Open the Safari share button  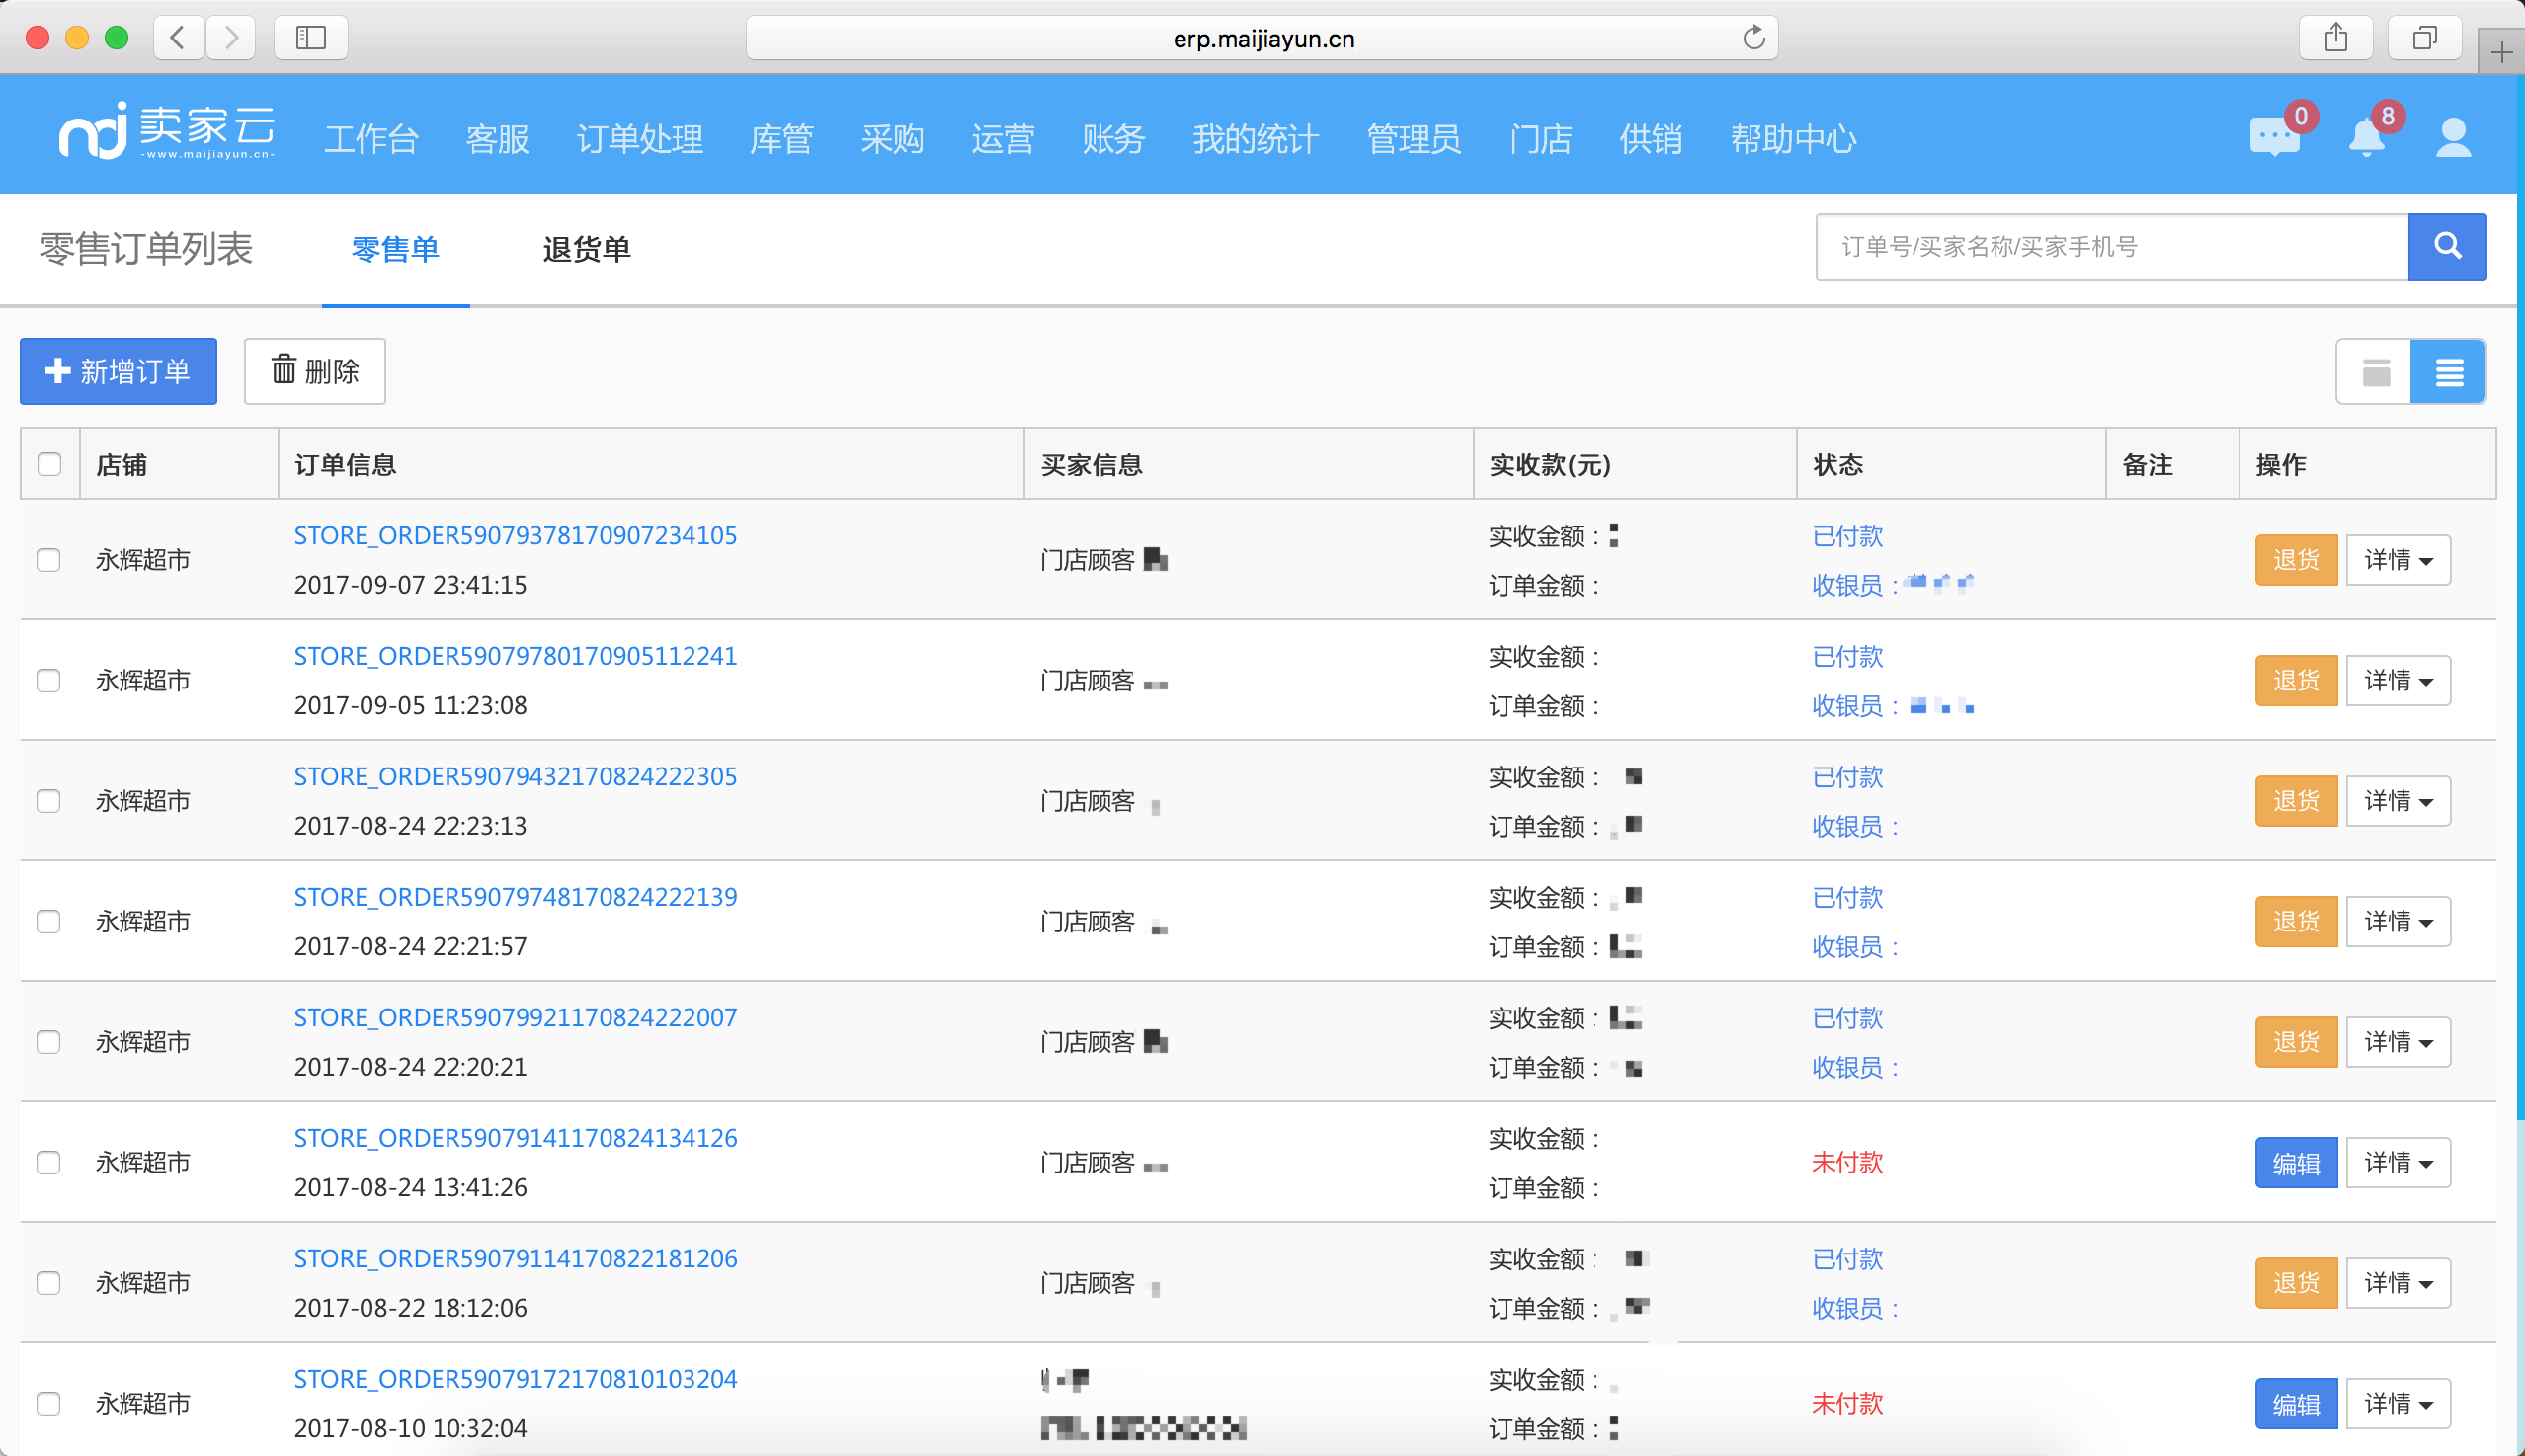pyautogui.click(x=2336, y=38)
